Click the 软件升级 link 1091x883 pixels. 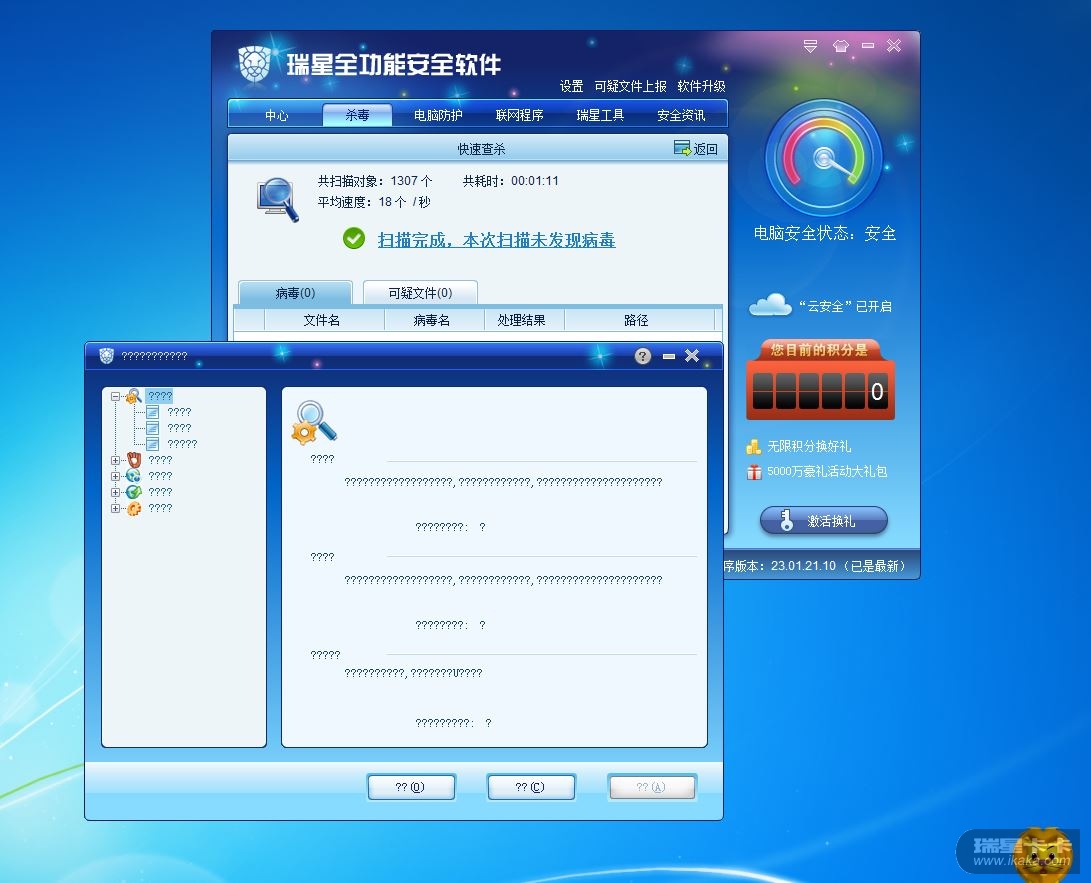coord(701,86)
